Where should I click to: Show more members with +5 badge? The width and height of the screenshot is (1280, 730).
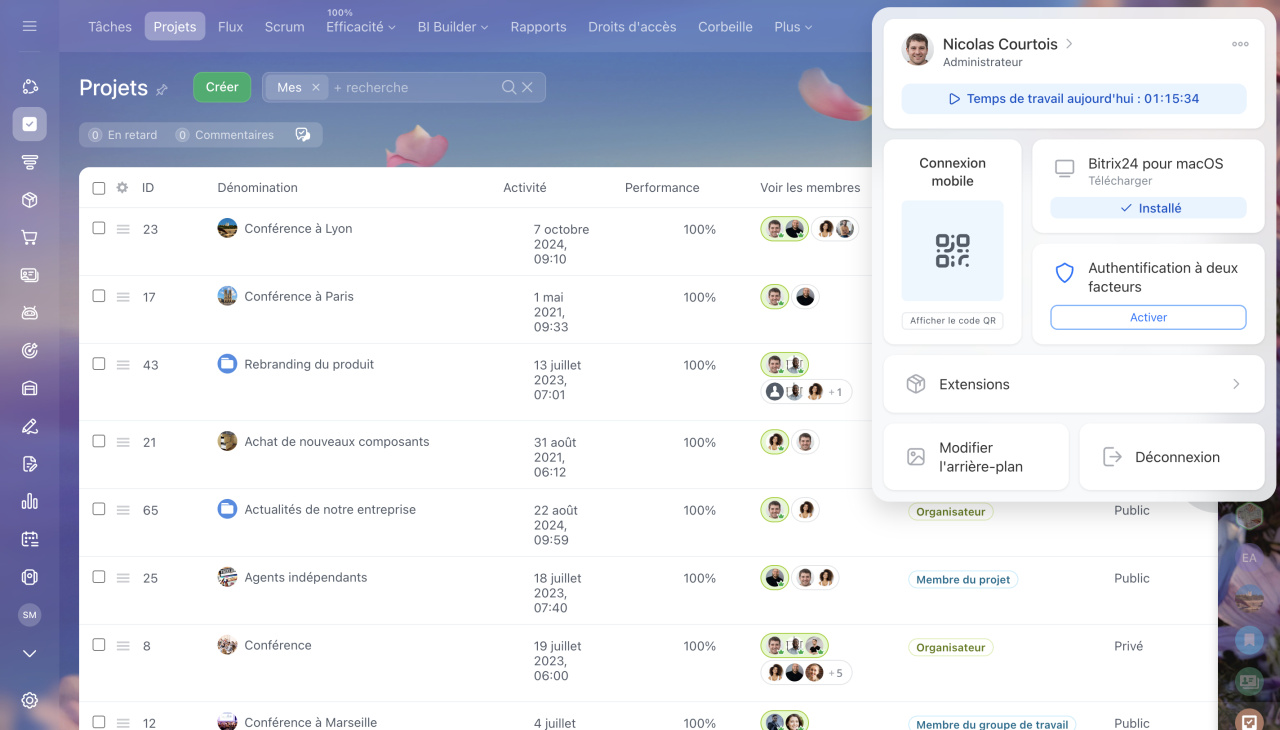point(835,673)
